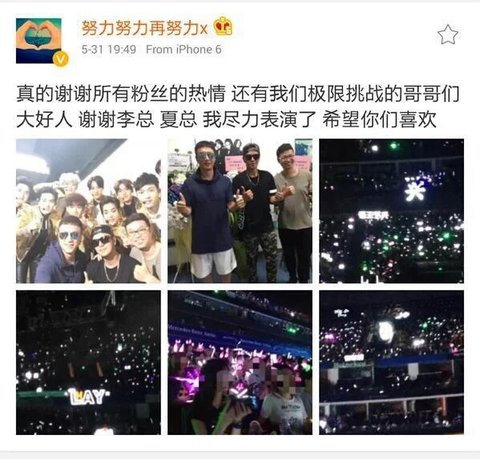
Task: Click the From iPhone 6 source link
Action: (184, 50)
